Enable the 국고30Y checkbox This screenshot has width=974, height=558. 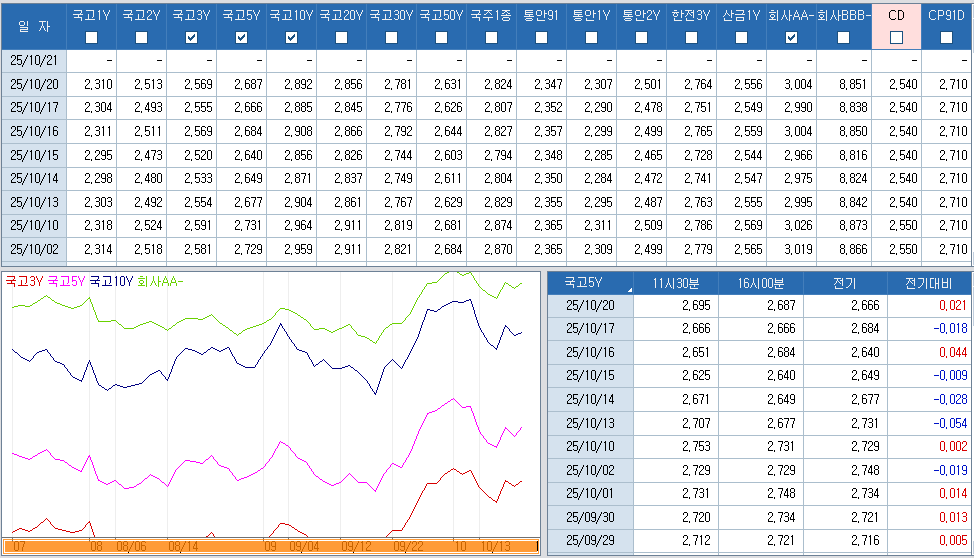click(392, 37)
